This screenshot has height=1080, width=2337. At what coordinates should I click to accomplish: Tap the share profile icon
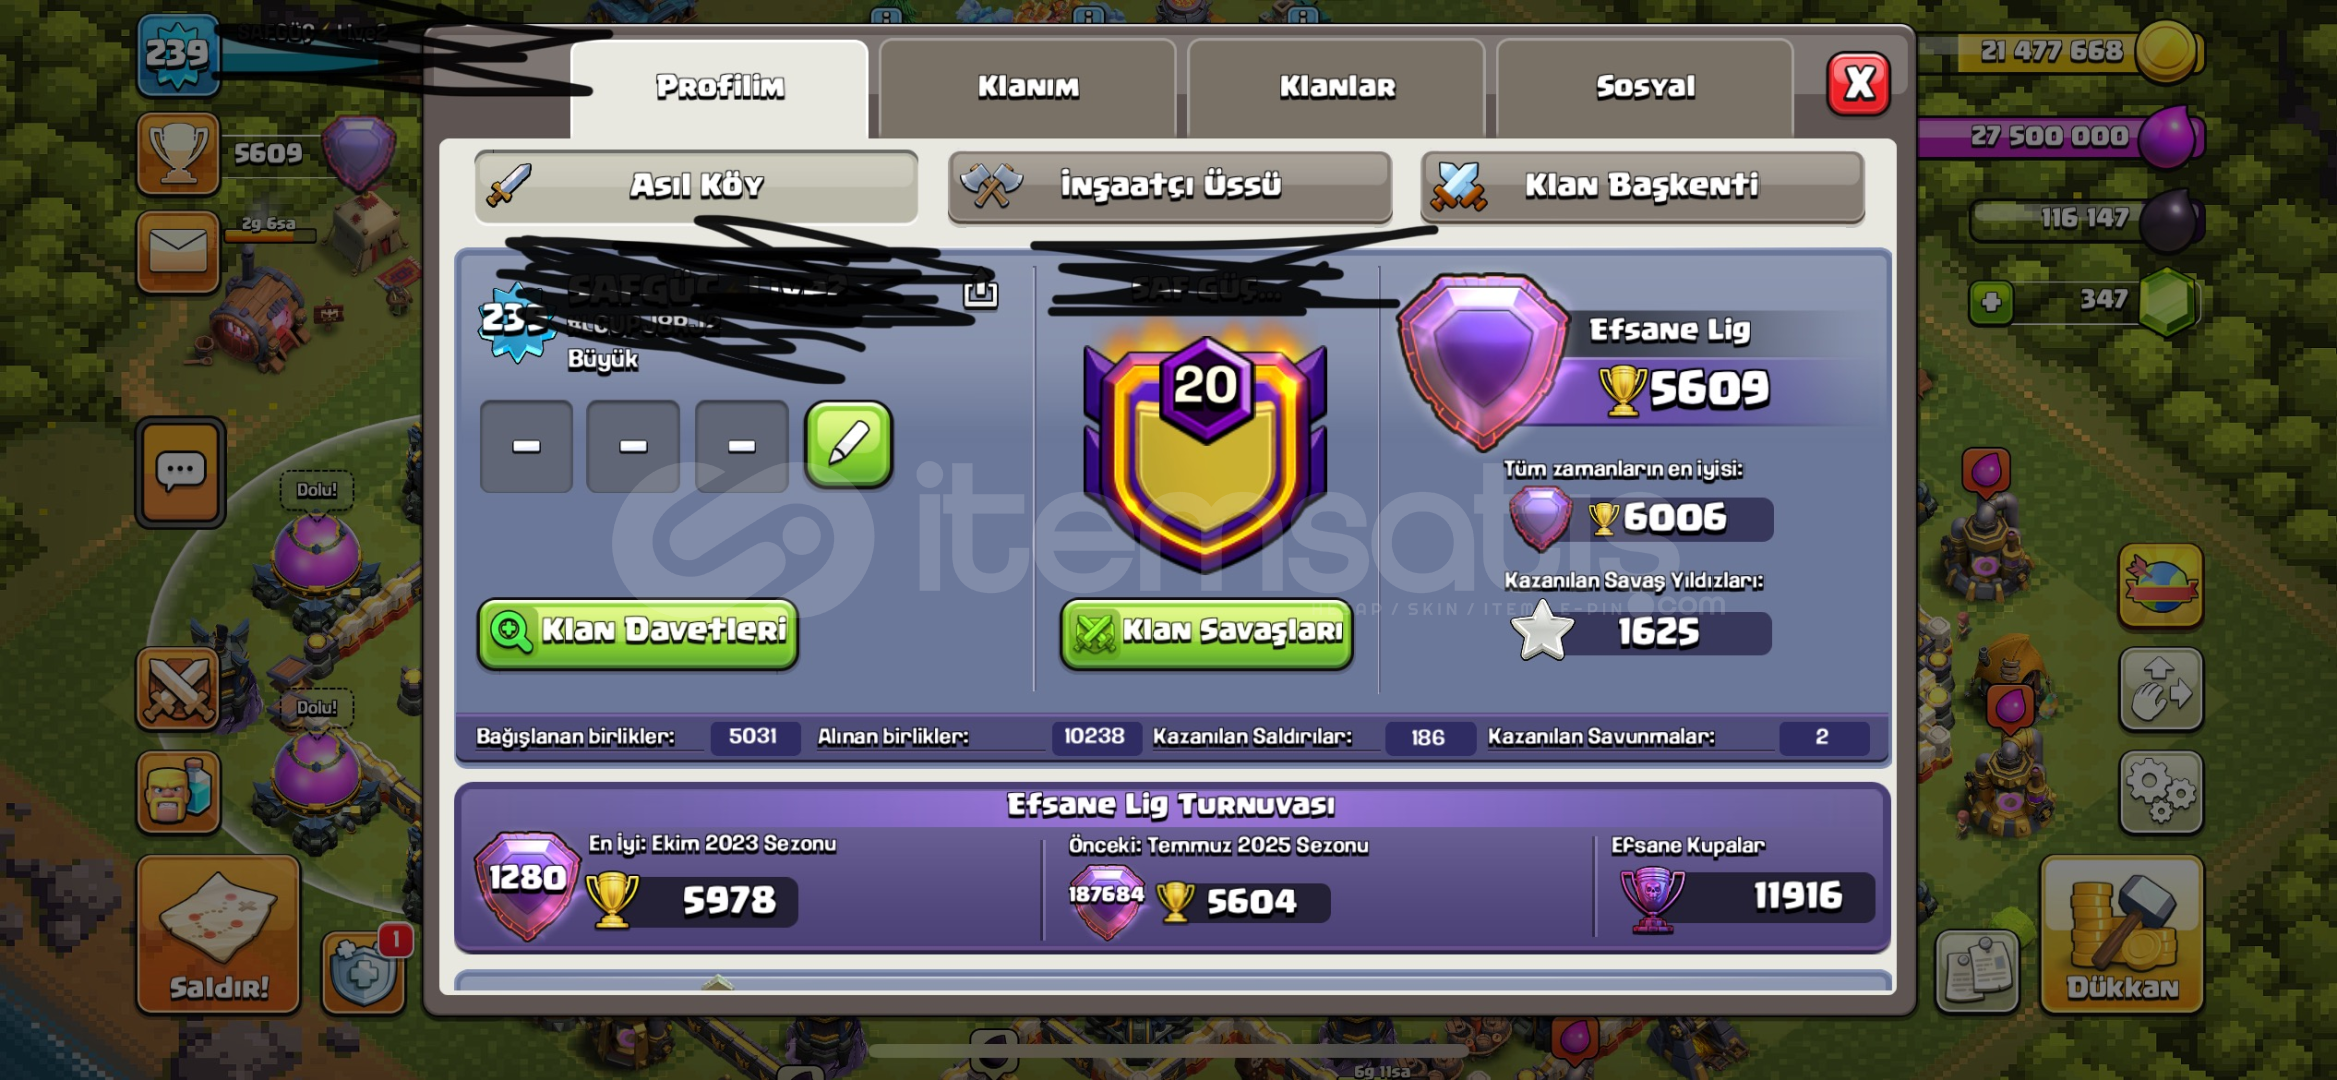pos(981,292)
